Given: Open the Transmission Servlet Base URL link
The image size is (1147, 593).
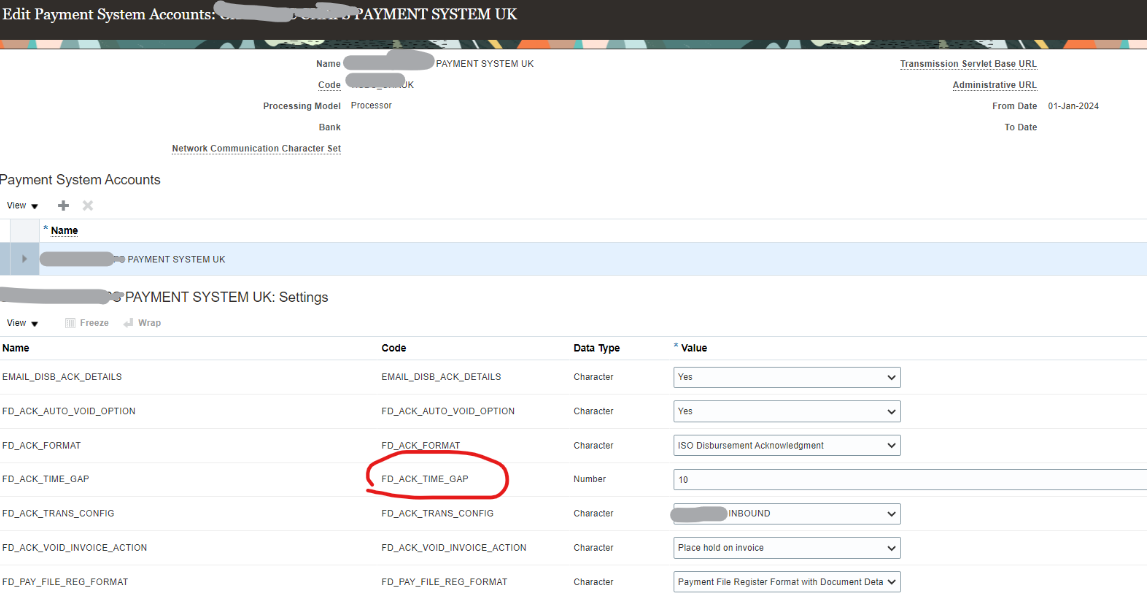Looking at the screenshot, I should coord(966,63).
